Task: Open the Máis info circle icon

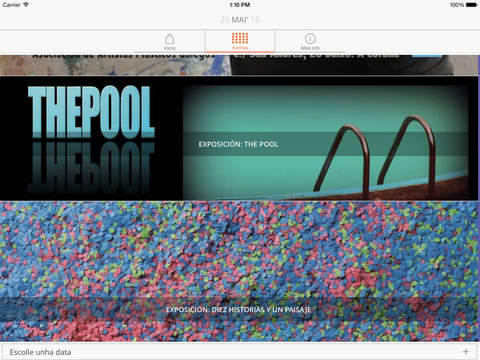Action: click(310, 39)
